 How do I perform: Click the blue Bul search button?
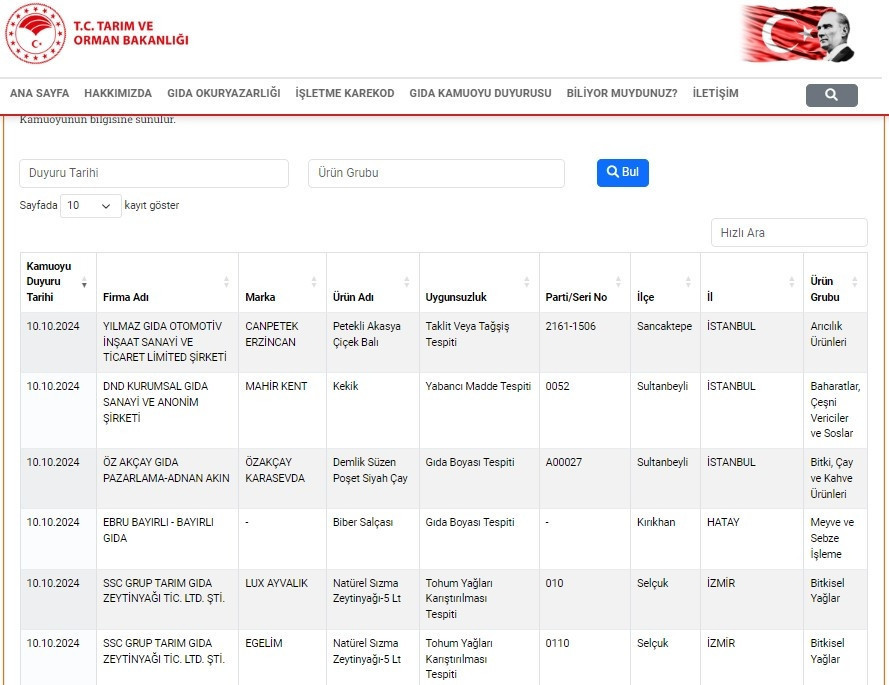click(623, 172)
